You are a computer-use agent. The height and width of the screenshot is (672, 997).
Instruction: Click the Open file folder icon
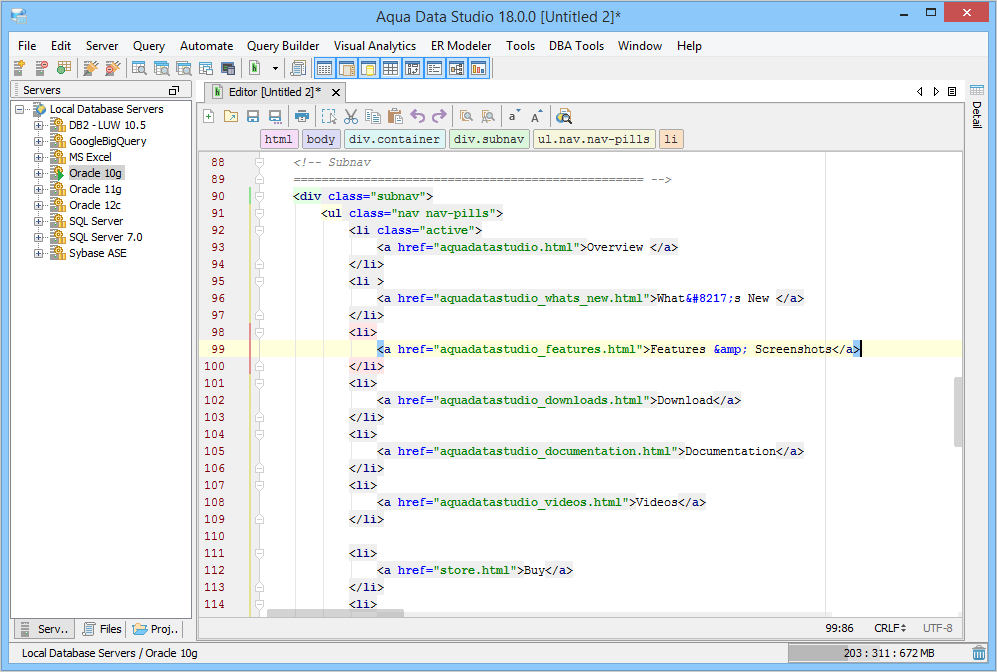coord(231,116)
